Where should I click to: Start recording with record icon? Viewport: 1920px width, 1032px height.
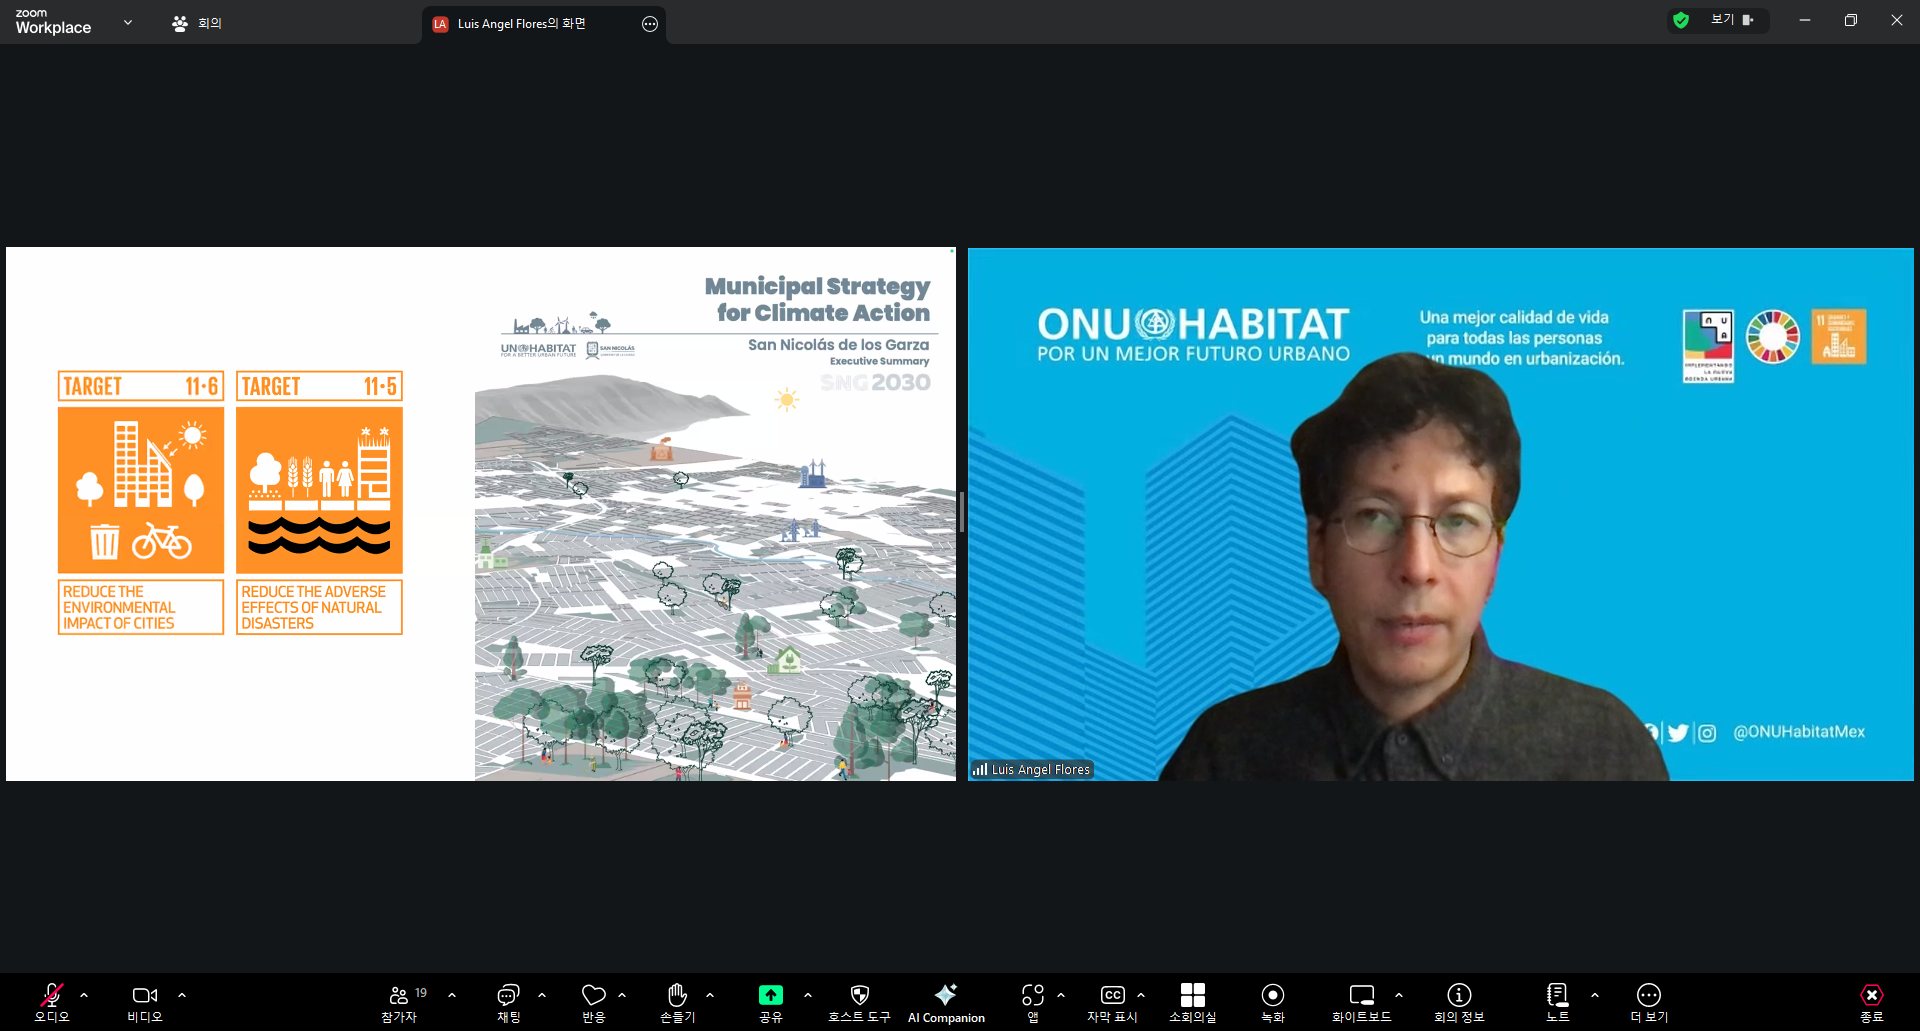1273,995
